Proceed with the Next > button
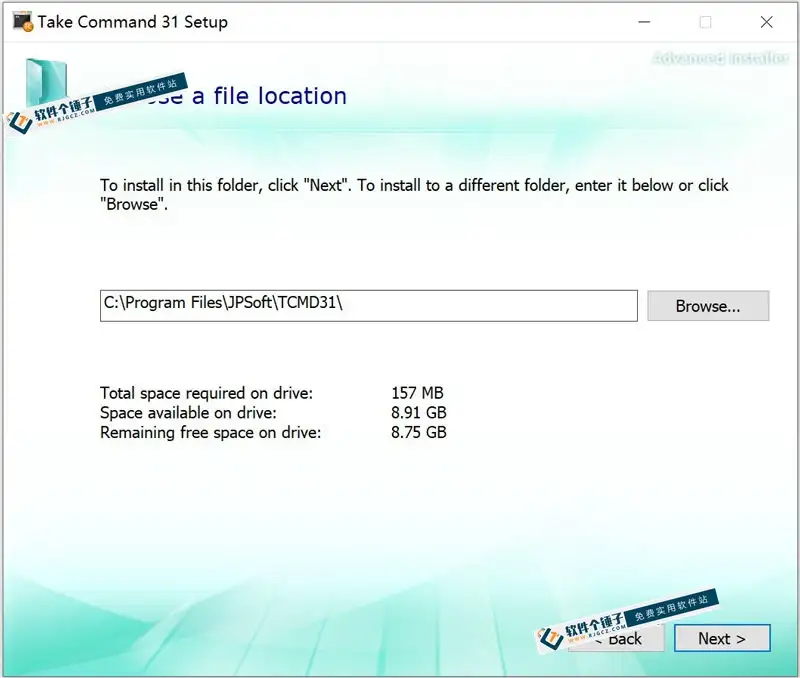800x678 pixels. (x=722, y=638)
